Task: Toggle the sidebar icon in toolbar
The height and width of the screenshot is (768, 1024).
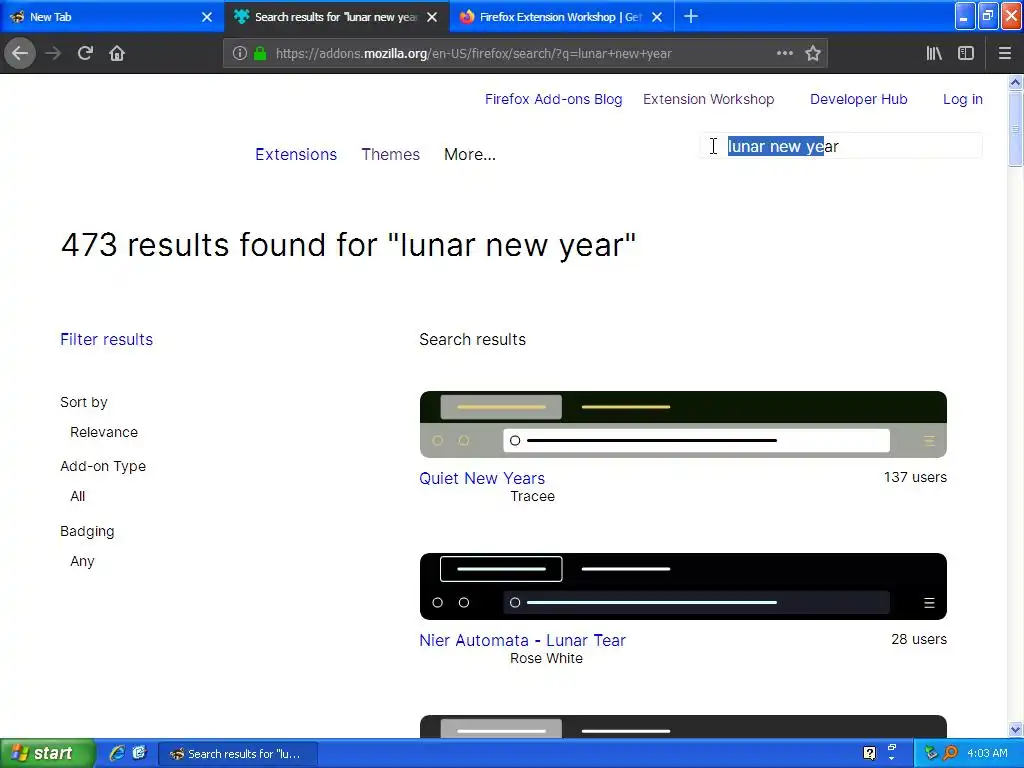Action: pyautogui.click(x=966, y=53)
